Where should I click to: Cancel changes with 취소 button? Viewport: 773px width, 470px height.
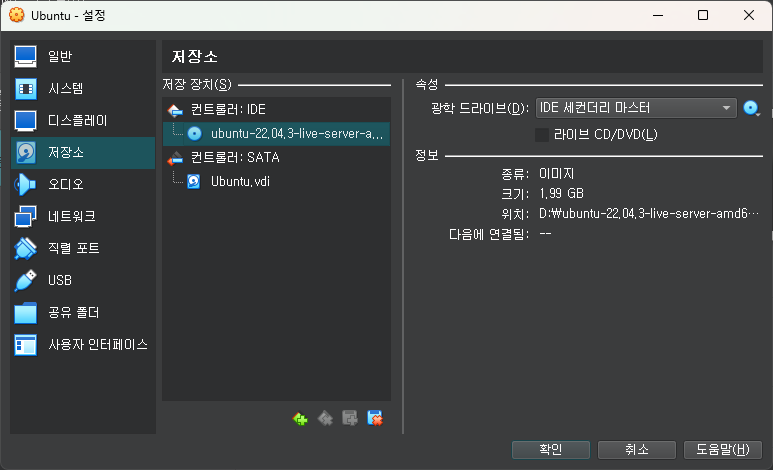tap(636, 450)
